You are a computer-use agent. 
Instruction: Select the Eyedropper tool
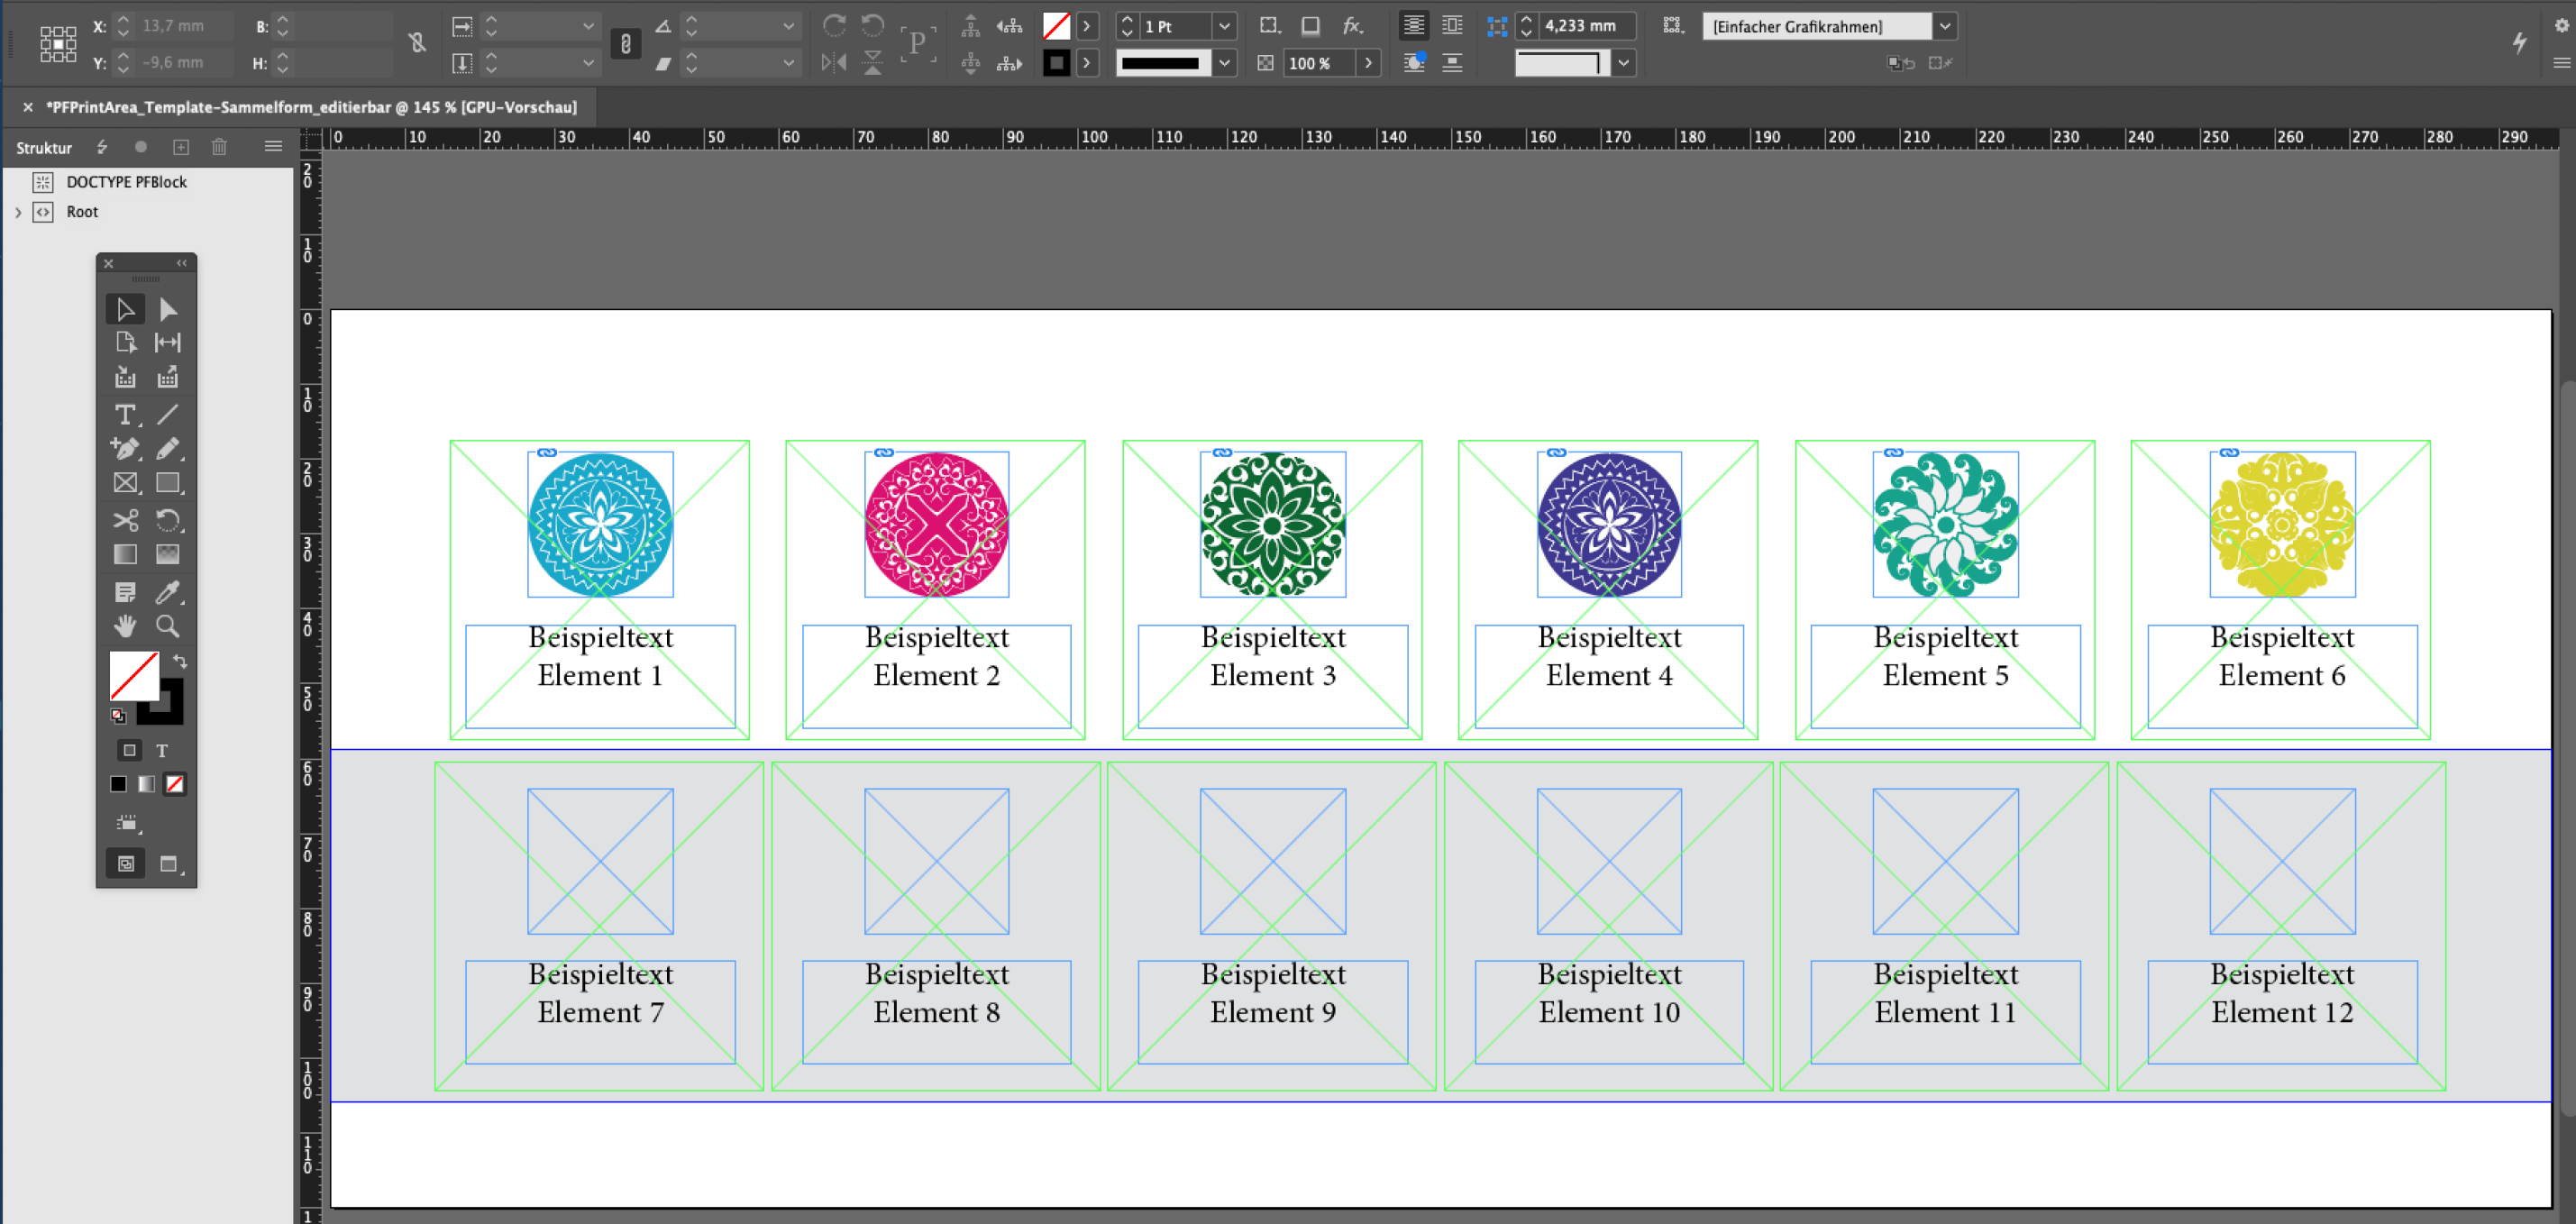pyautogui.click(x=167, y=592)
